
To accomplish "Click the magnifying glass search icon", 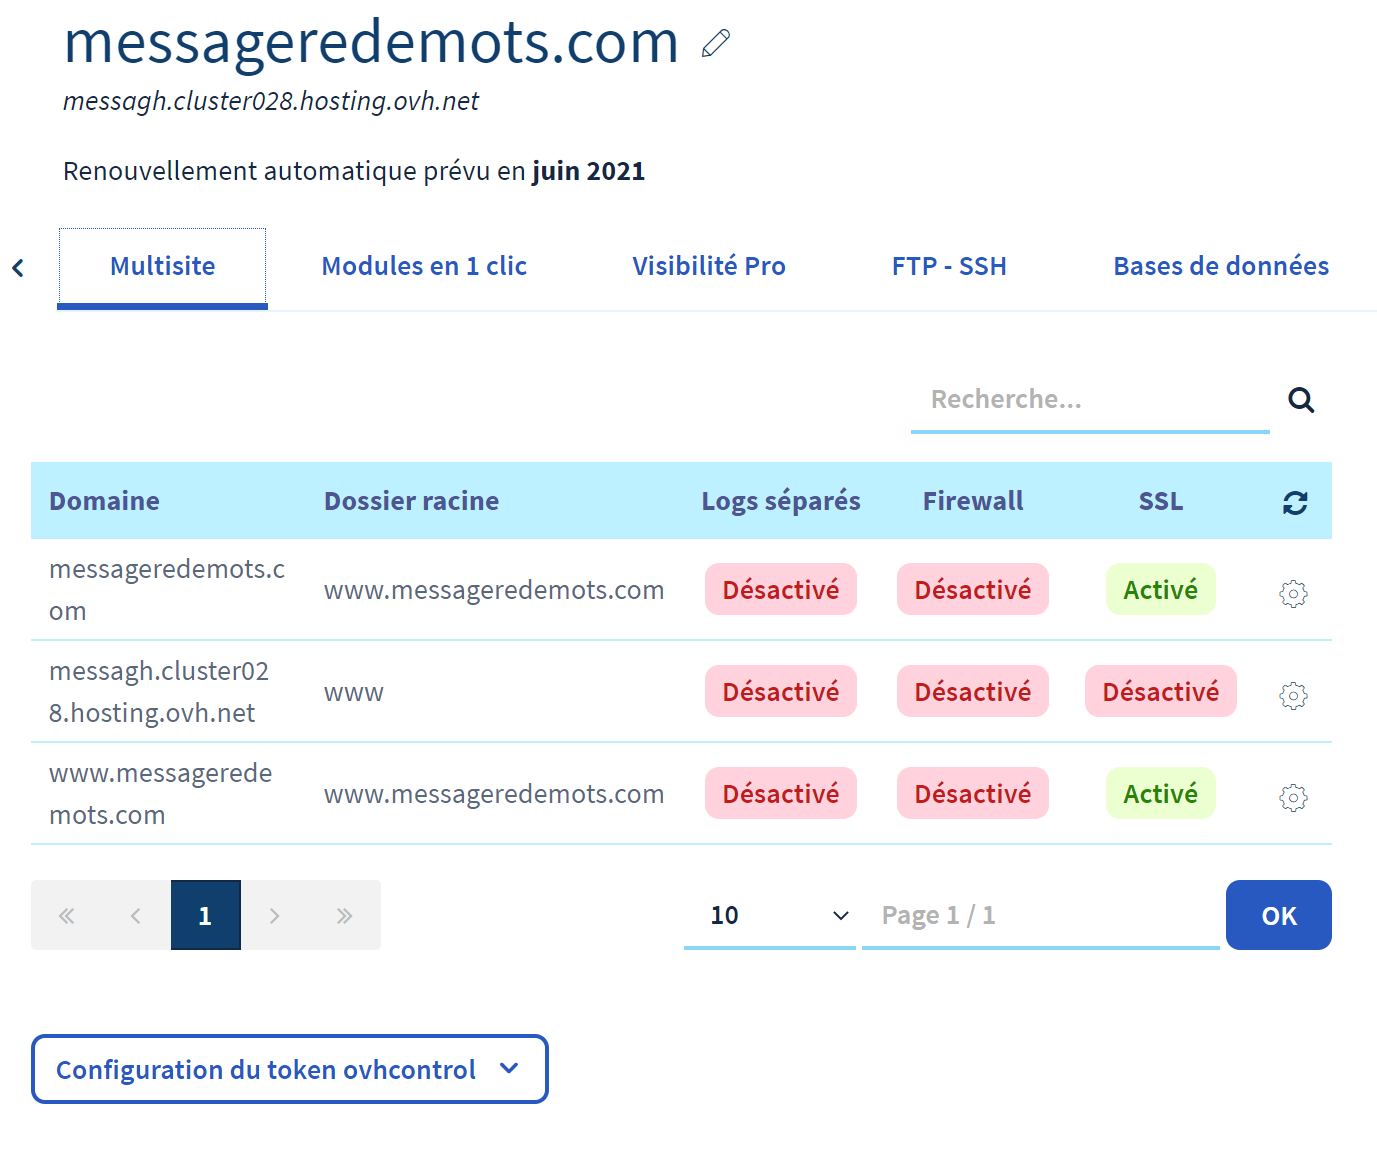I will [x=1300, y=400].
